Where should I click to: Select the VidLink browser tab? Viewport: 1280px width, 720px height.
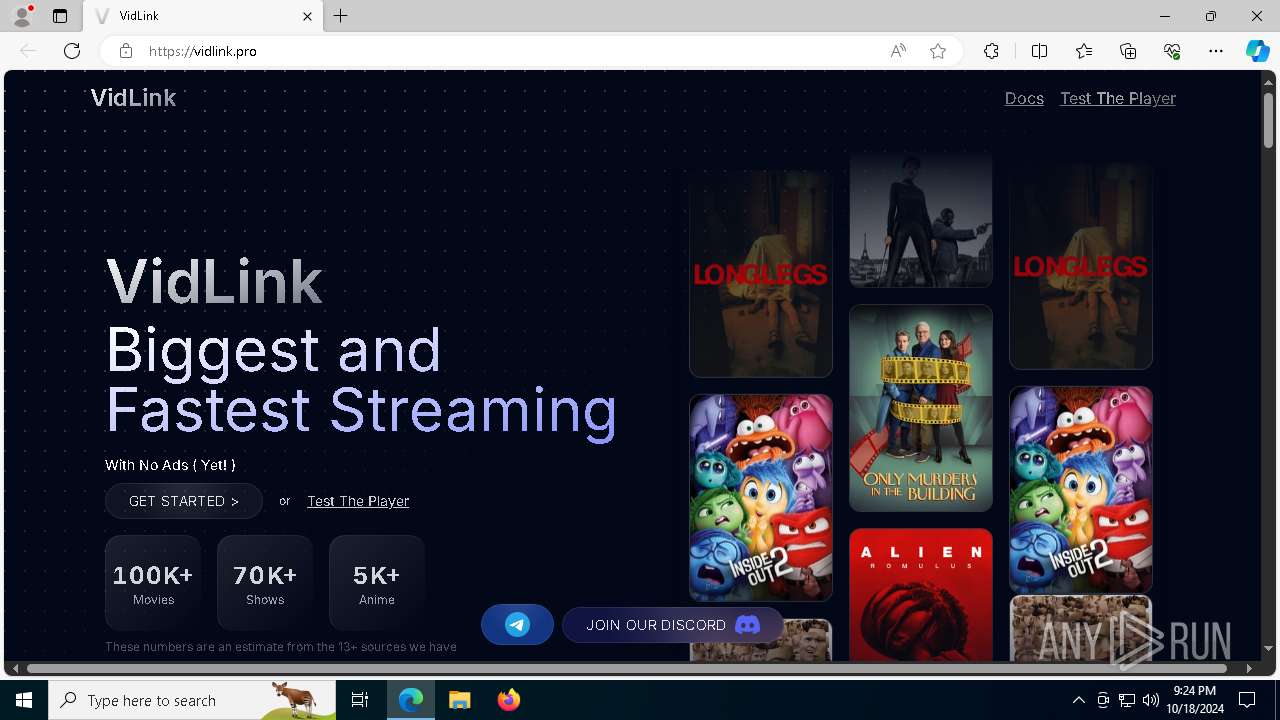click(x=203, y=16)
